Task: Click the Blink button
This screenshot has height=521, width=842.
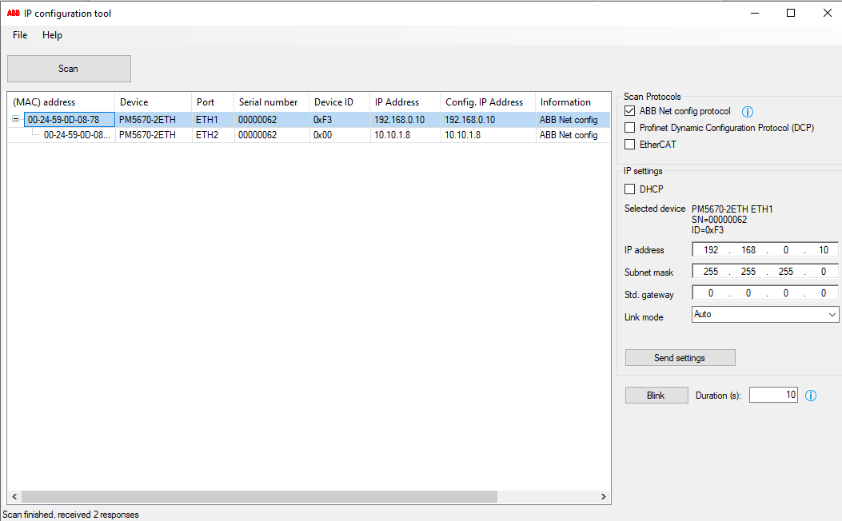Action: pyautogui.click(x=655, y=396)
